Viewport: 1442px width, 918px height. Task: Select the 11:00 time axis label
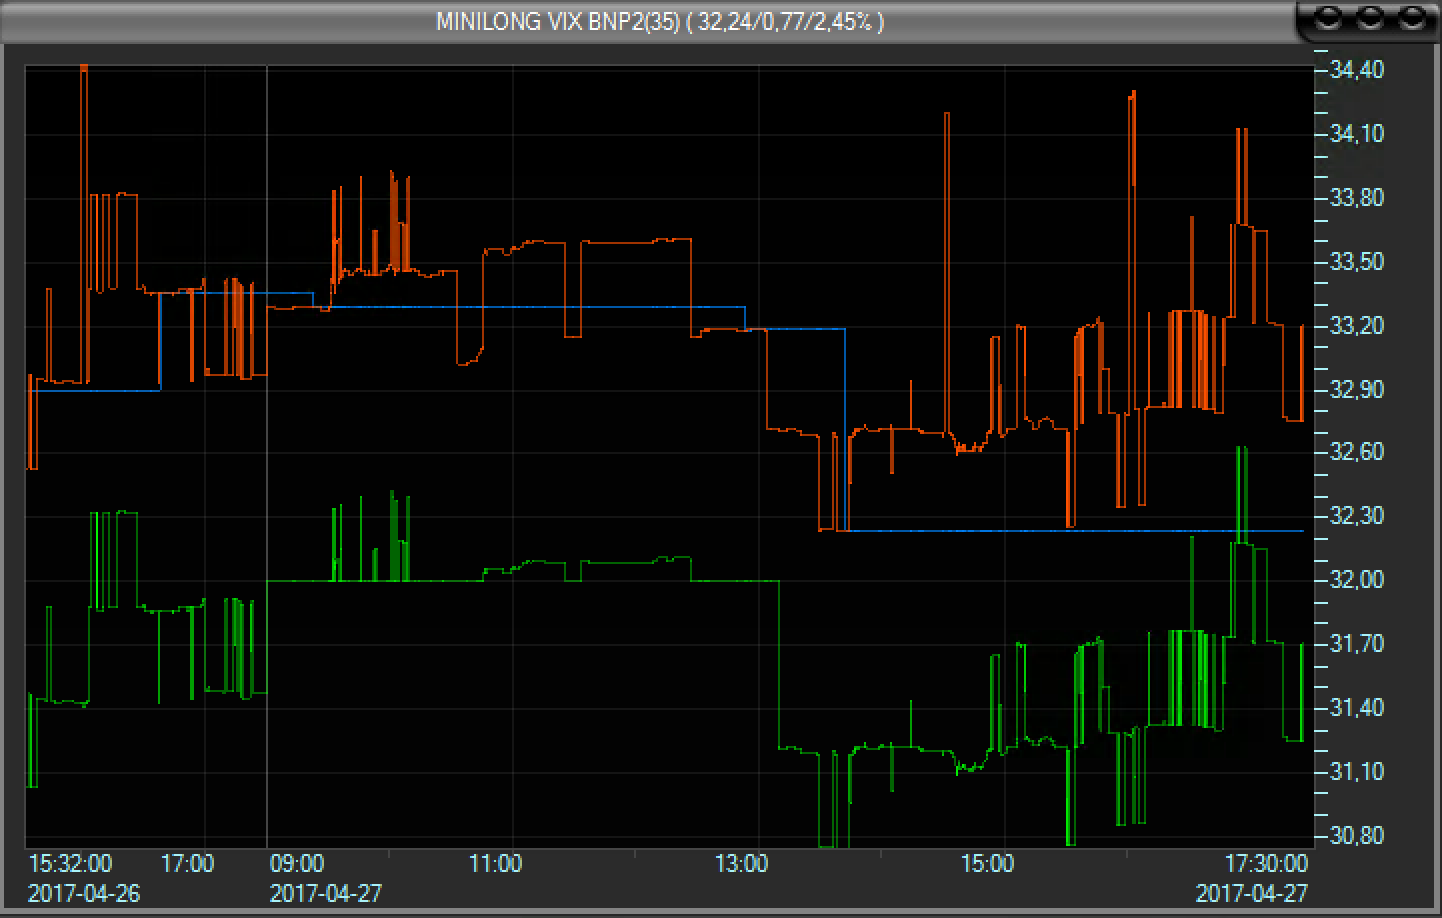click(496, 863)
